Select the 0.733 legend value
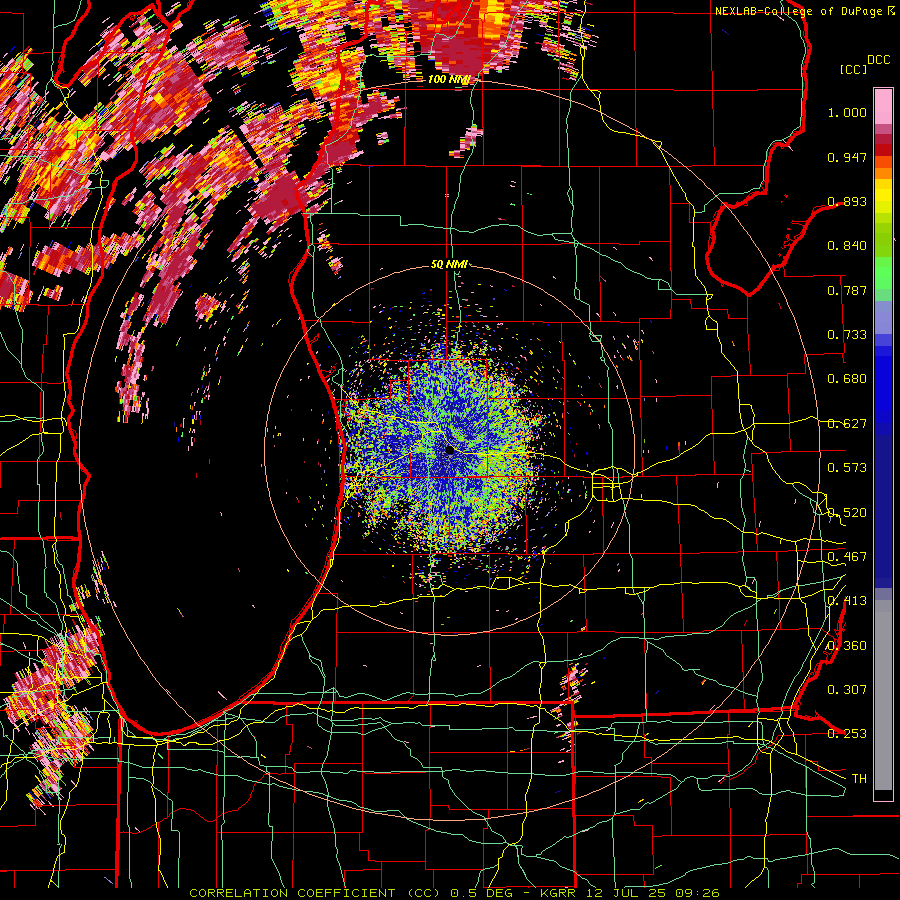 click(x=847, y=335)
